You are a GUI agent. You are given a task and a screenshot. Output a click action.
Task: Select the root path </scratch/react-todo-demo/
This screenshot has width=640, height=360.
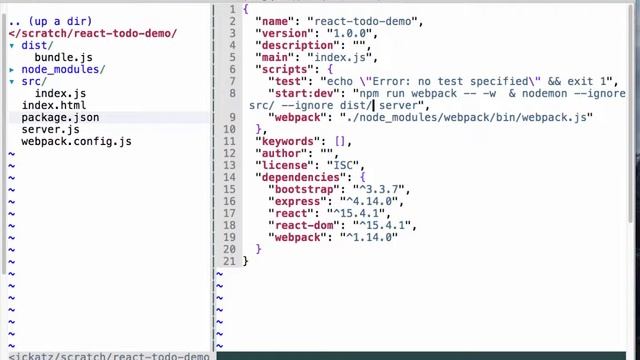coord(93,33)
